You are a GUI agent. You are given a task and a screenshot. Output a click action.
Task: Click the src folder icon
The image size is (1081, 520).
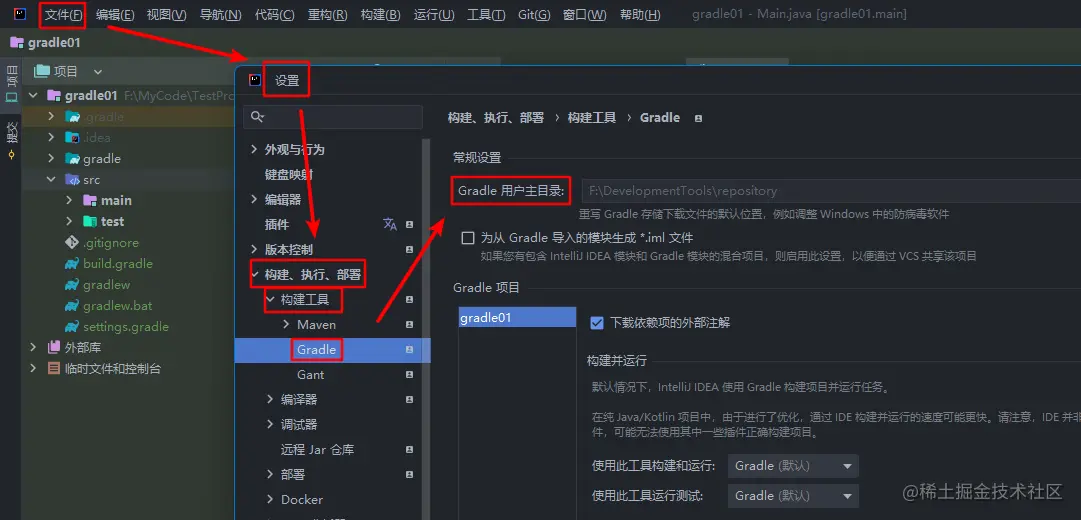pos(72,179)
